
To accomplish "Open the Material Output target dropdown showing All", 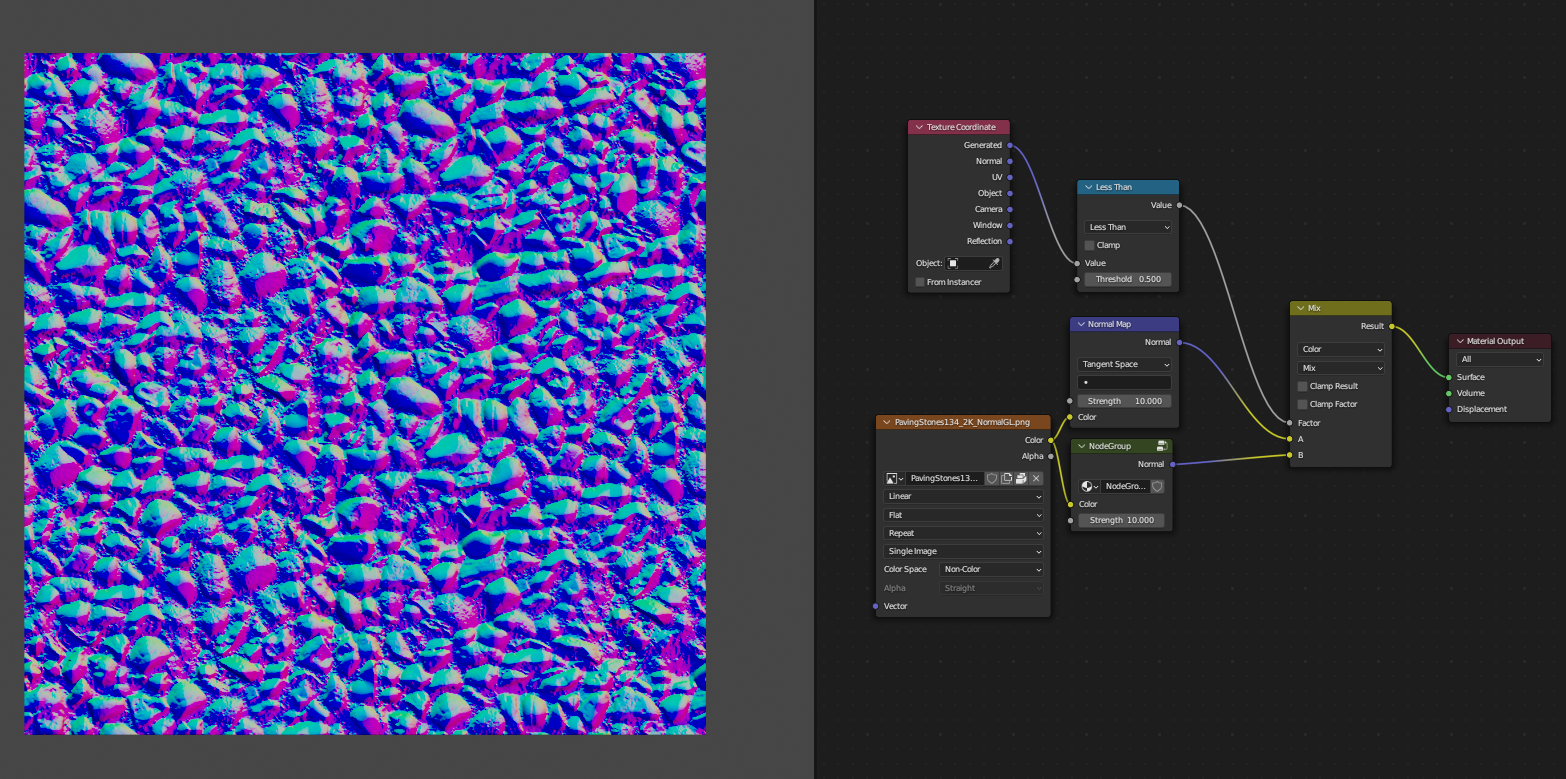I will [x=1500, y=359].
